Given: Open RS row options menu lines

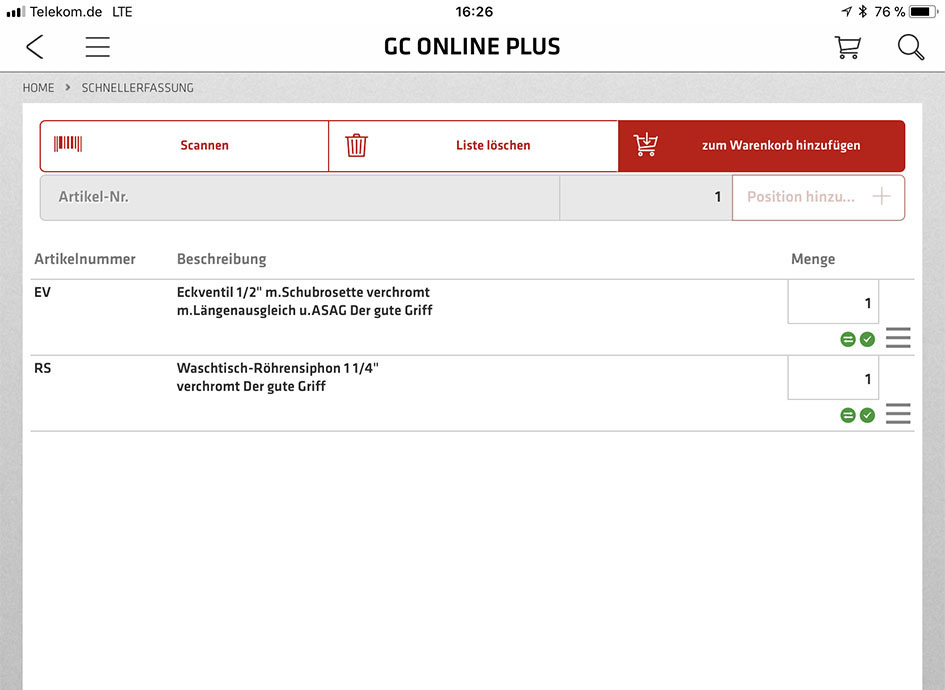Looking at the screenshot, I should pos(898,413).
